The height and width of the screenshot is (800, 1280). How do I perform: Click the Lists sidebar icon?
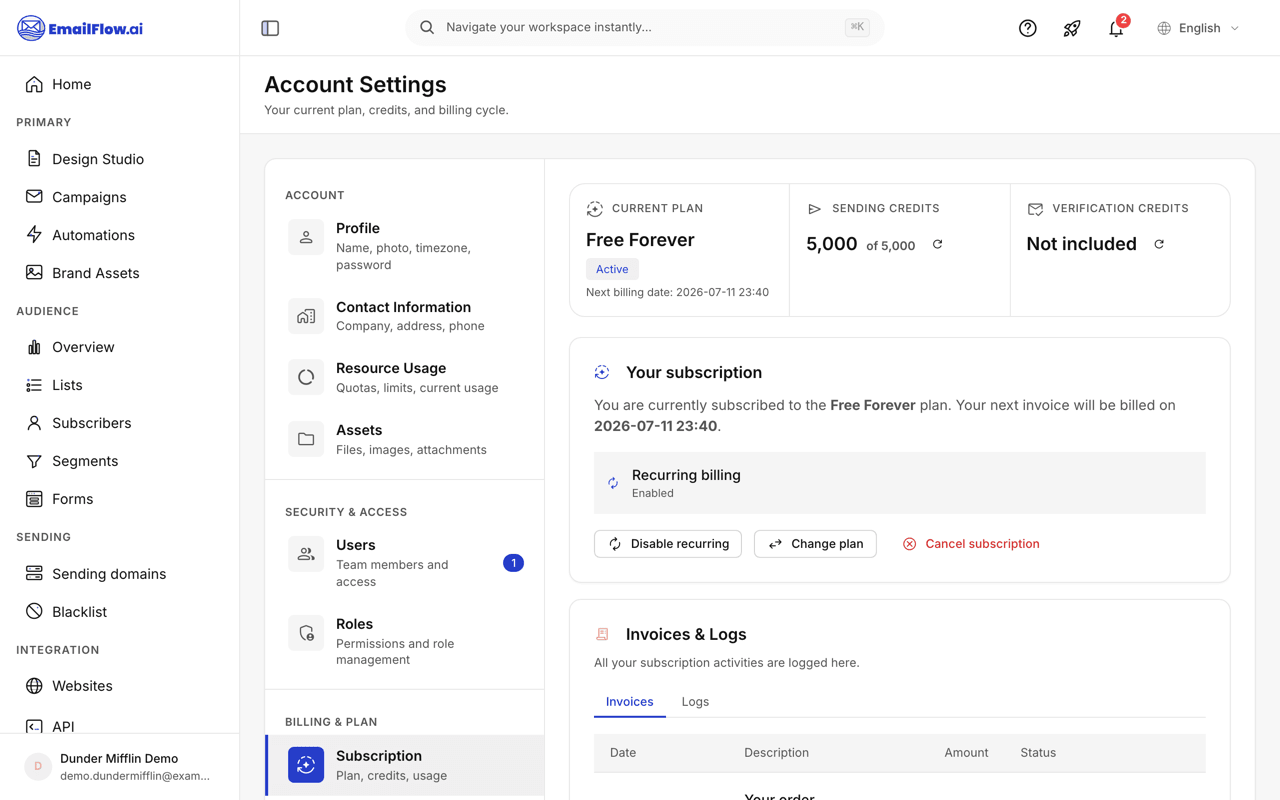(x=34, y=385)
